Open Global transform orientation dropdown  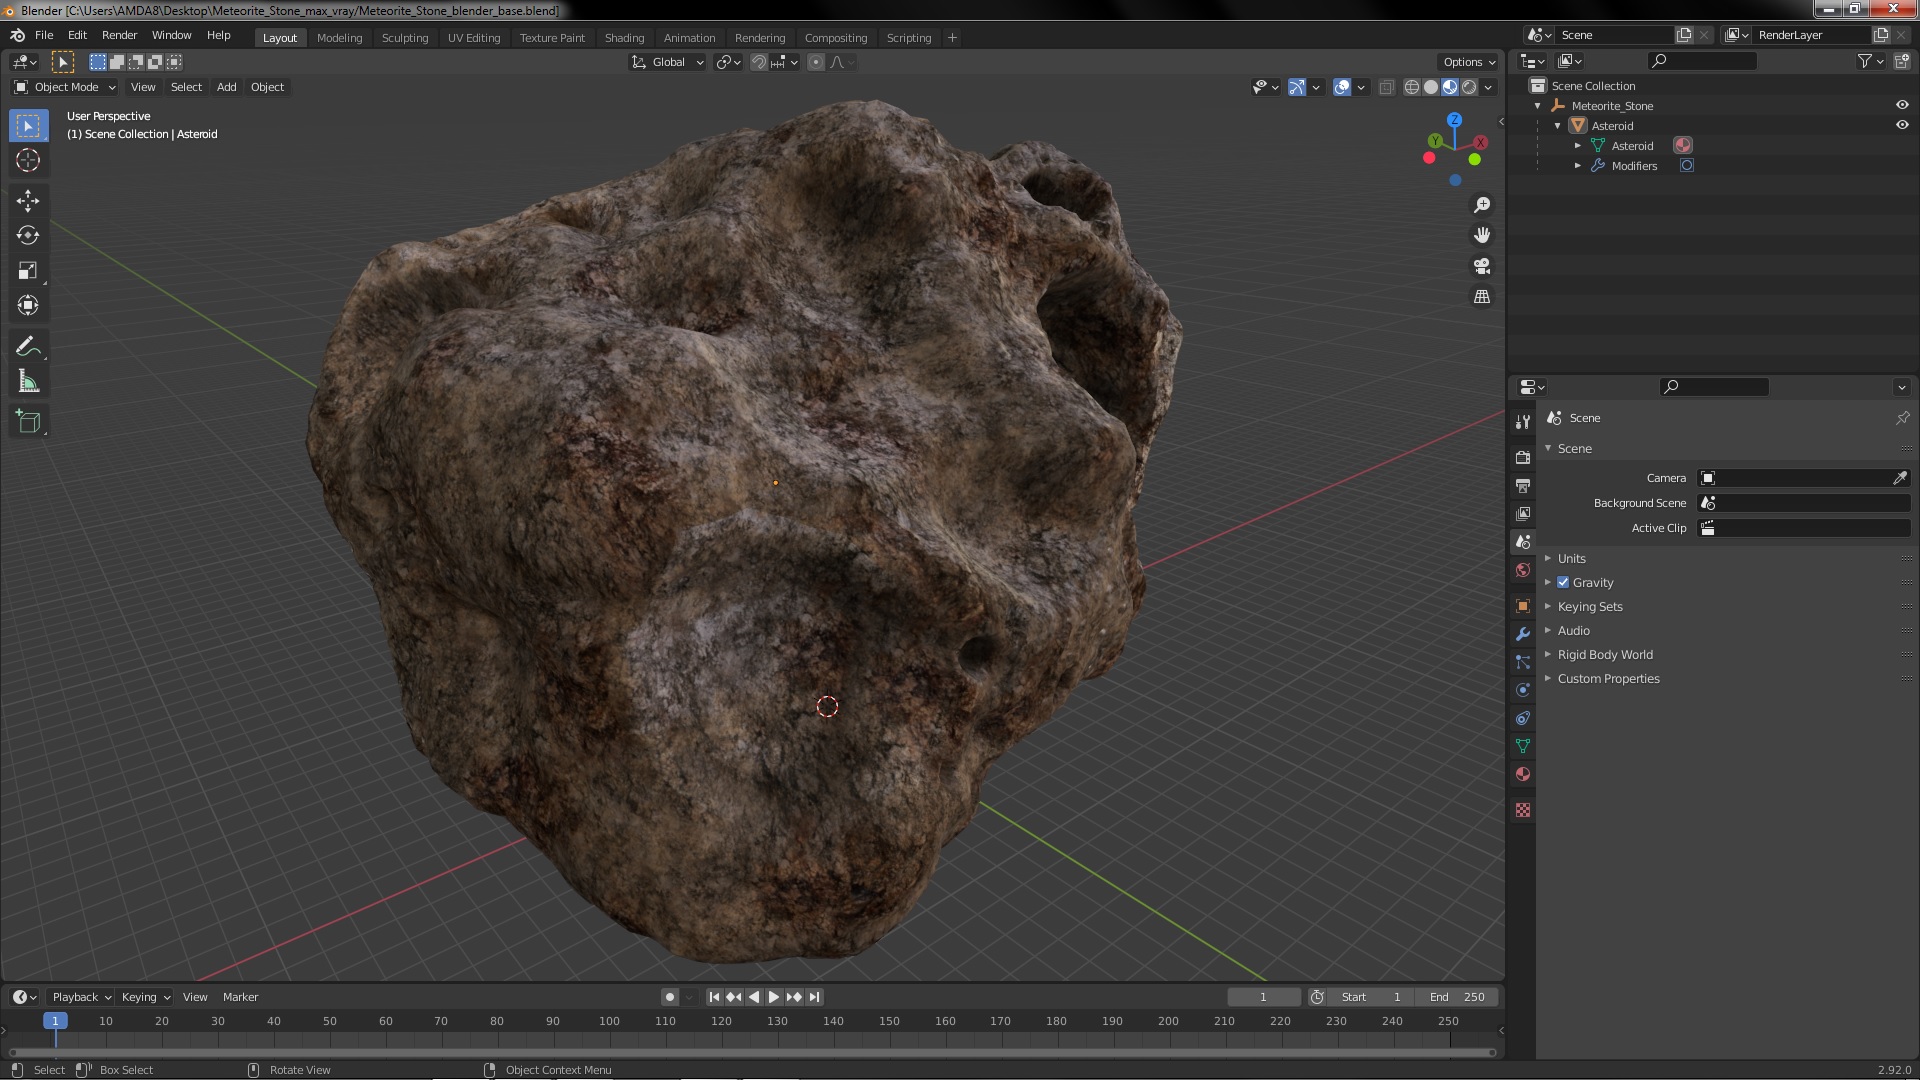(x=667, y=62)
